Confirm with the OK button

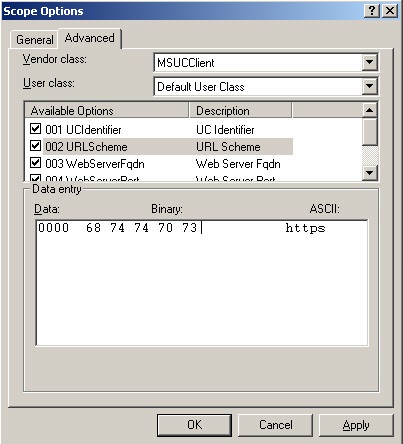(x=194, y=425)
